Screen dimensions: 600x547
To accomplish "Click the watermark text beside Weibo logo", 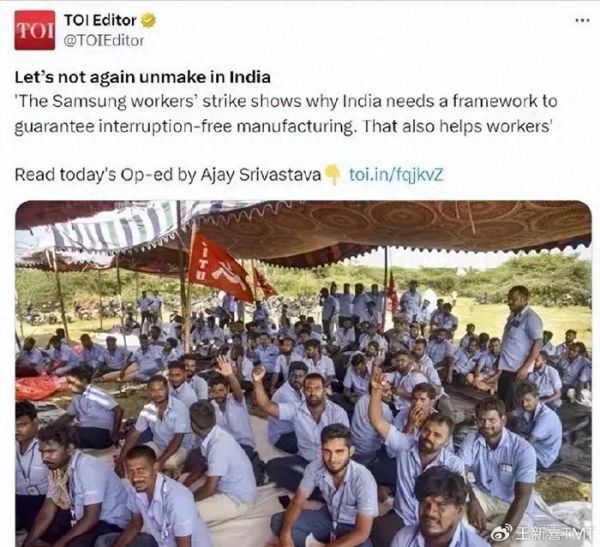I will coord(551,532).
